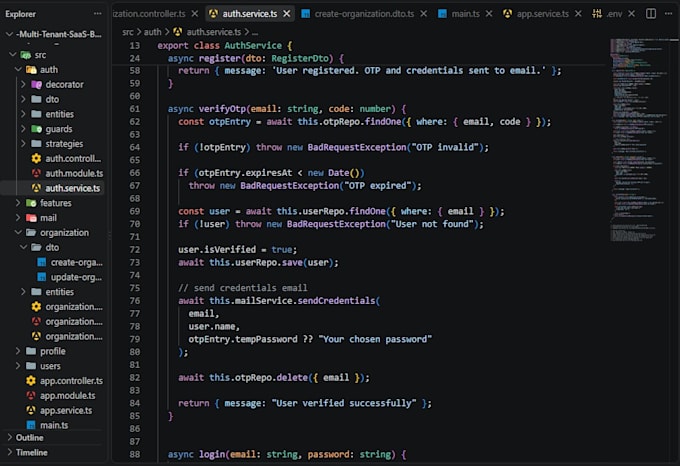Close the auth.service.ts tab
Viewport: 680px width, 466px height.
coord(287,14)
